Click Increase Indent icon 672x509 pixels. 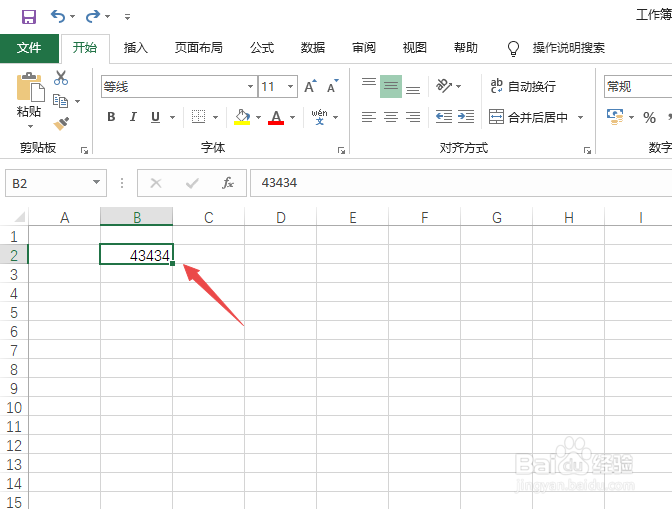(x=466, y=117)
